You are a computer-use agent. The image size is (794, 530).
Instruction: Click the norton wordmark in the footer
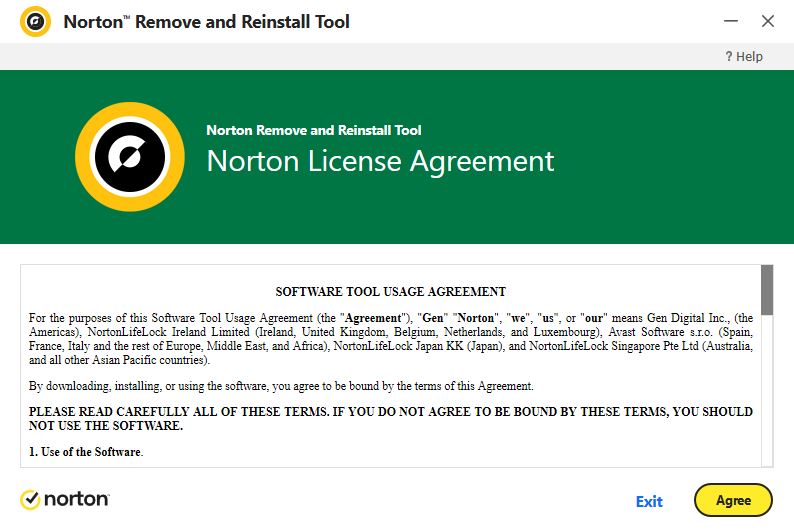[76, 500]
